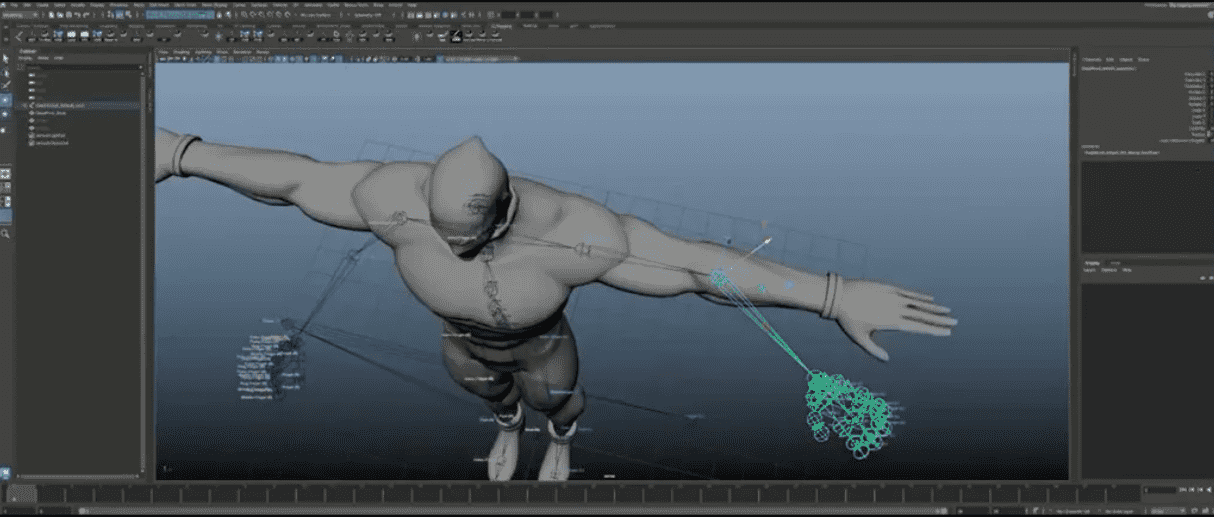Activate the Move tool
This screenshot has height=517, width=1214.
tap(6, 100)
